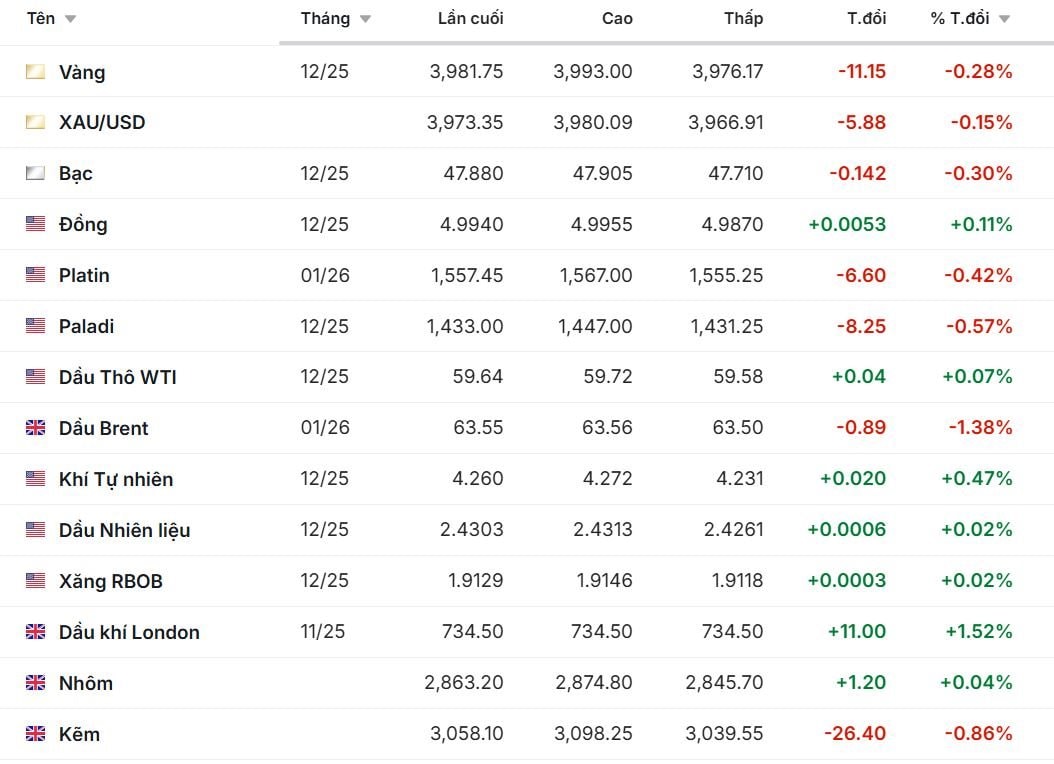Click the gold icon beside XAU/USD

coord(36,123)
